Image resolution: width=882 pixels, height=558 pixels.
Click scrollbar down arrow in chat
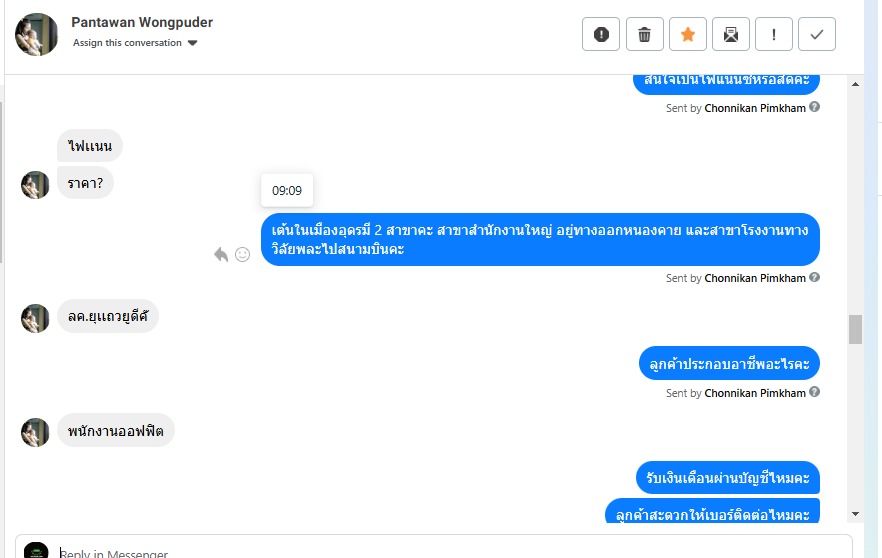click(x=856, y=514)
